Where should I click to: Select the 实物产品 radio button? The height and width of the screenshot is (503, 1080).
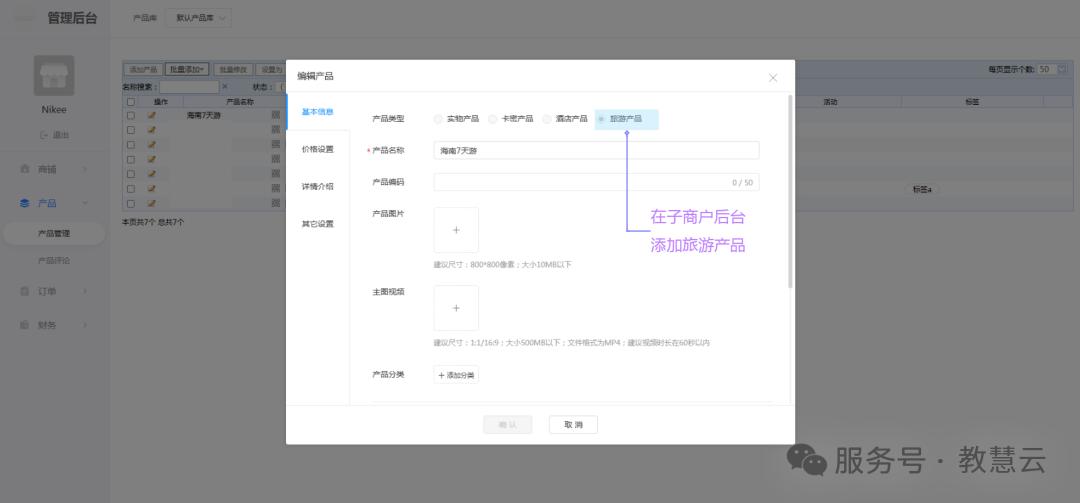pyautogui.click(x=439, y=119)
